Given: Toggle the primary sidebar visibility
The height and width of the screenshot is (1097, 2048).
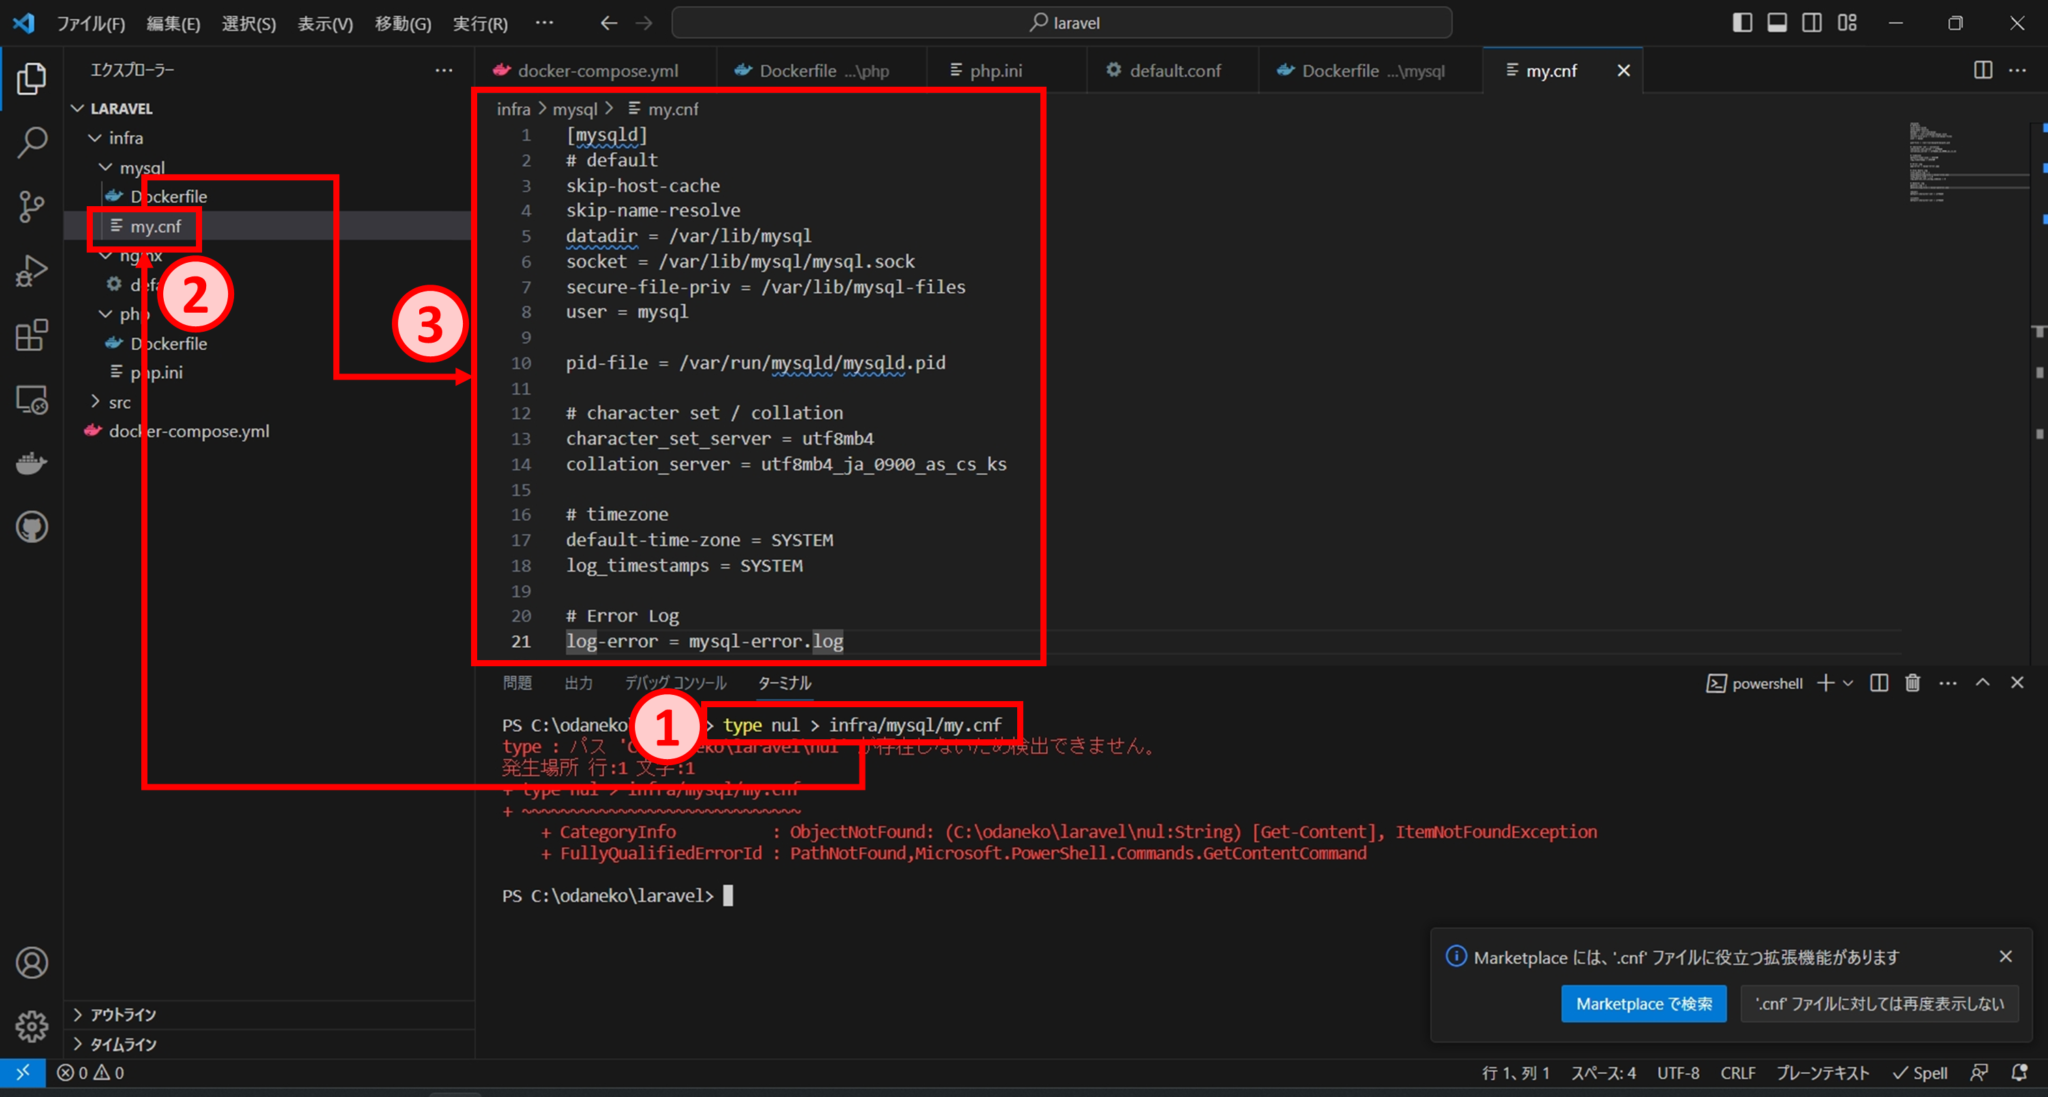Looking at the screenshot, I should (x=1742, y=22).
